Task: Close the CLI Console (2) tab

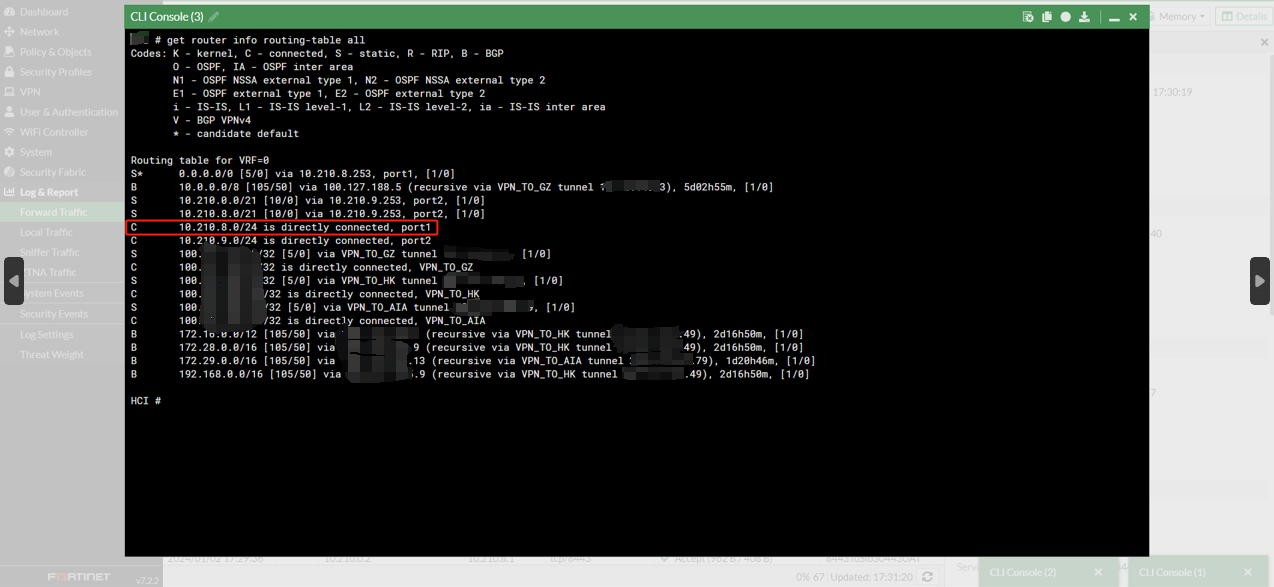Action: (x=1098, y=572)
